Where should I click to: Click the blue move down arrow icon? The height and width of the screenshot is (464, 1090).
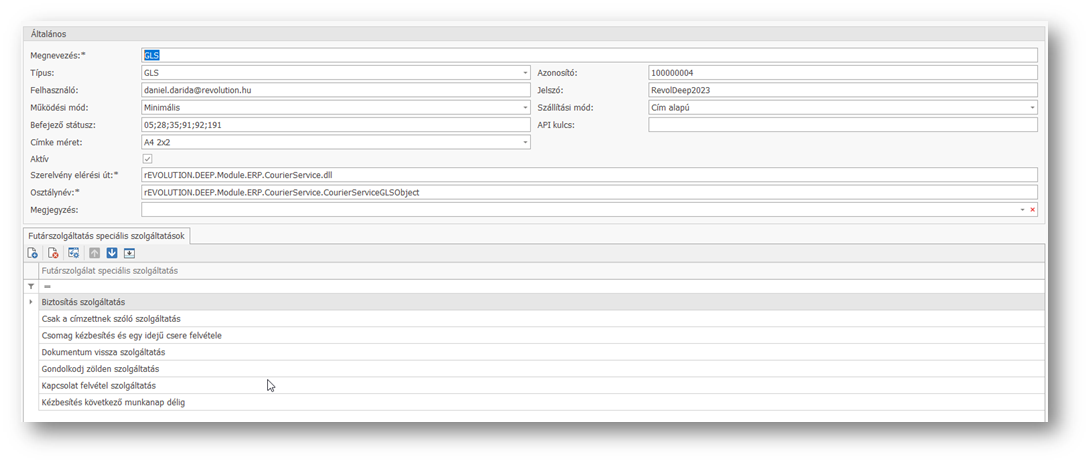point(112,253)
